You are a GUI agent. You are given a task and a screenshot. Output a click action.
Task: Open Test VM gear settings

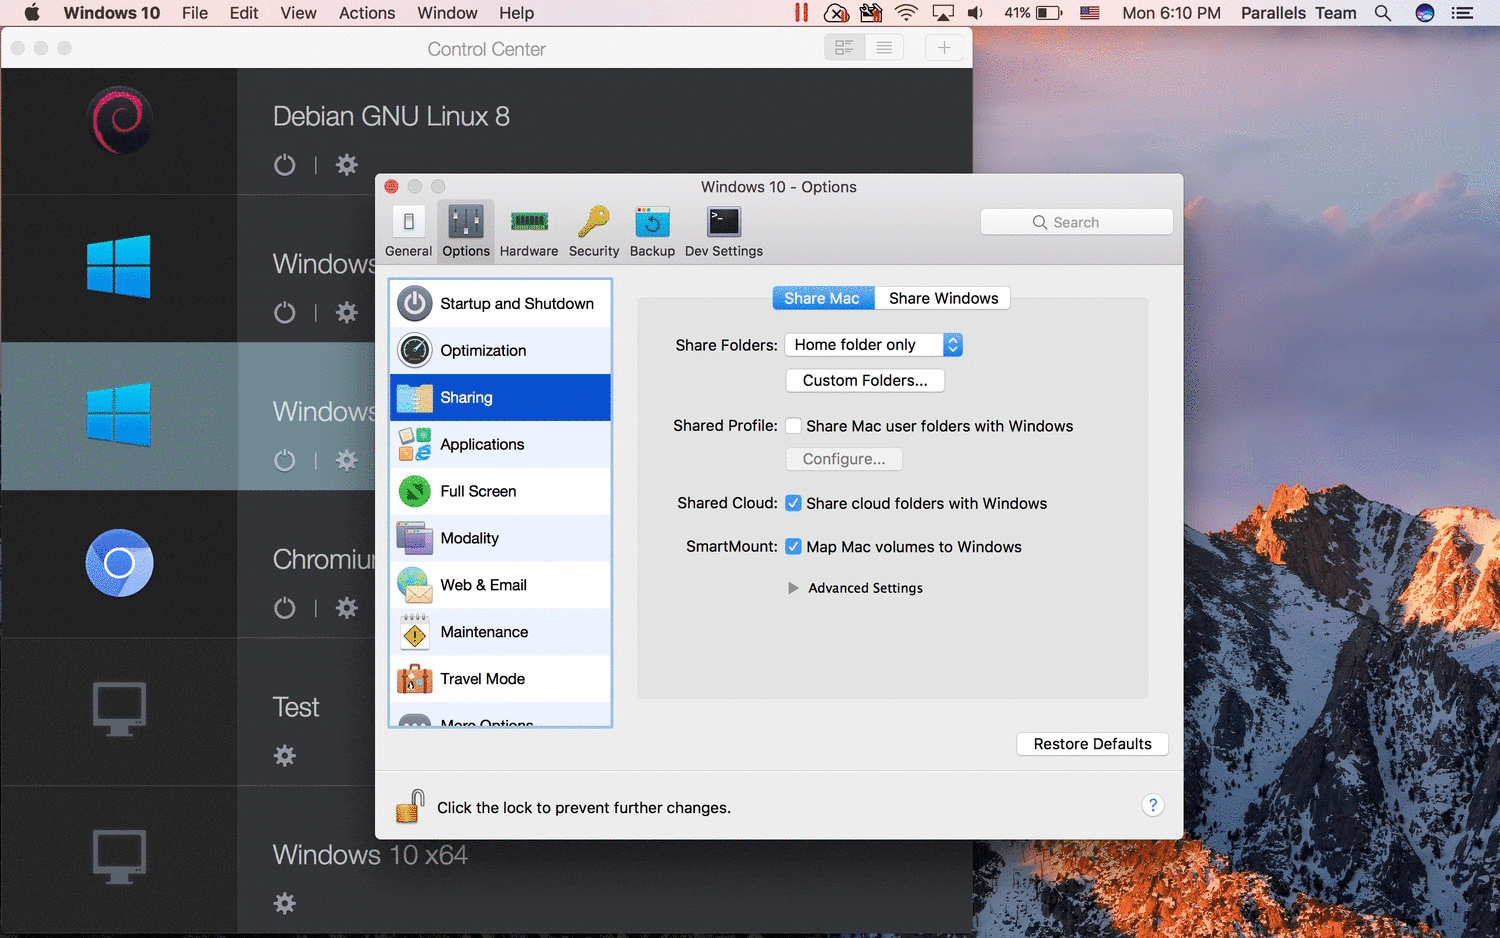[x=285, y=756]
